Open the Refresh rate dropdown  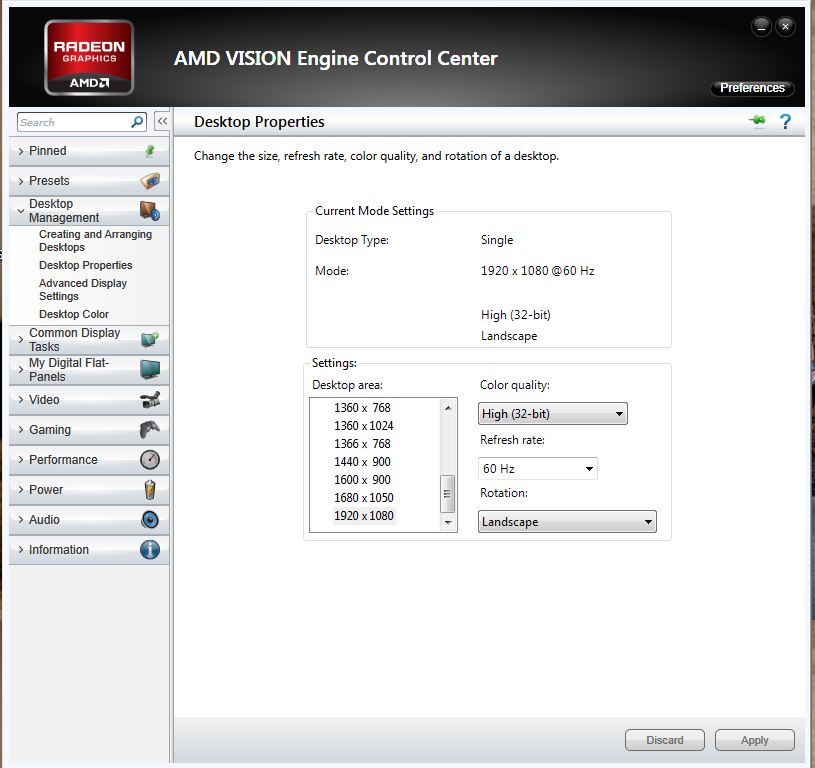tap(537, 469)
